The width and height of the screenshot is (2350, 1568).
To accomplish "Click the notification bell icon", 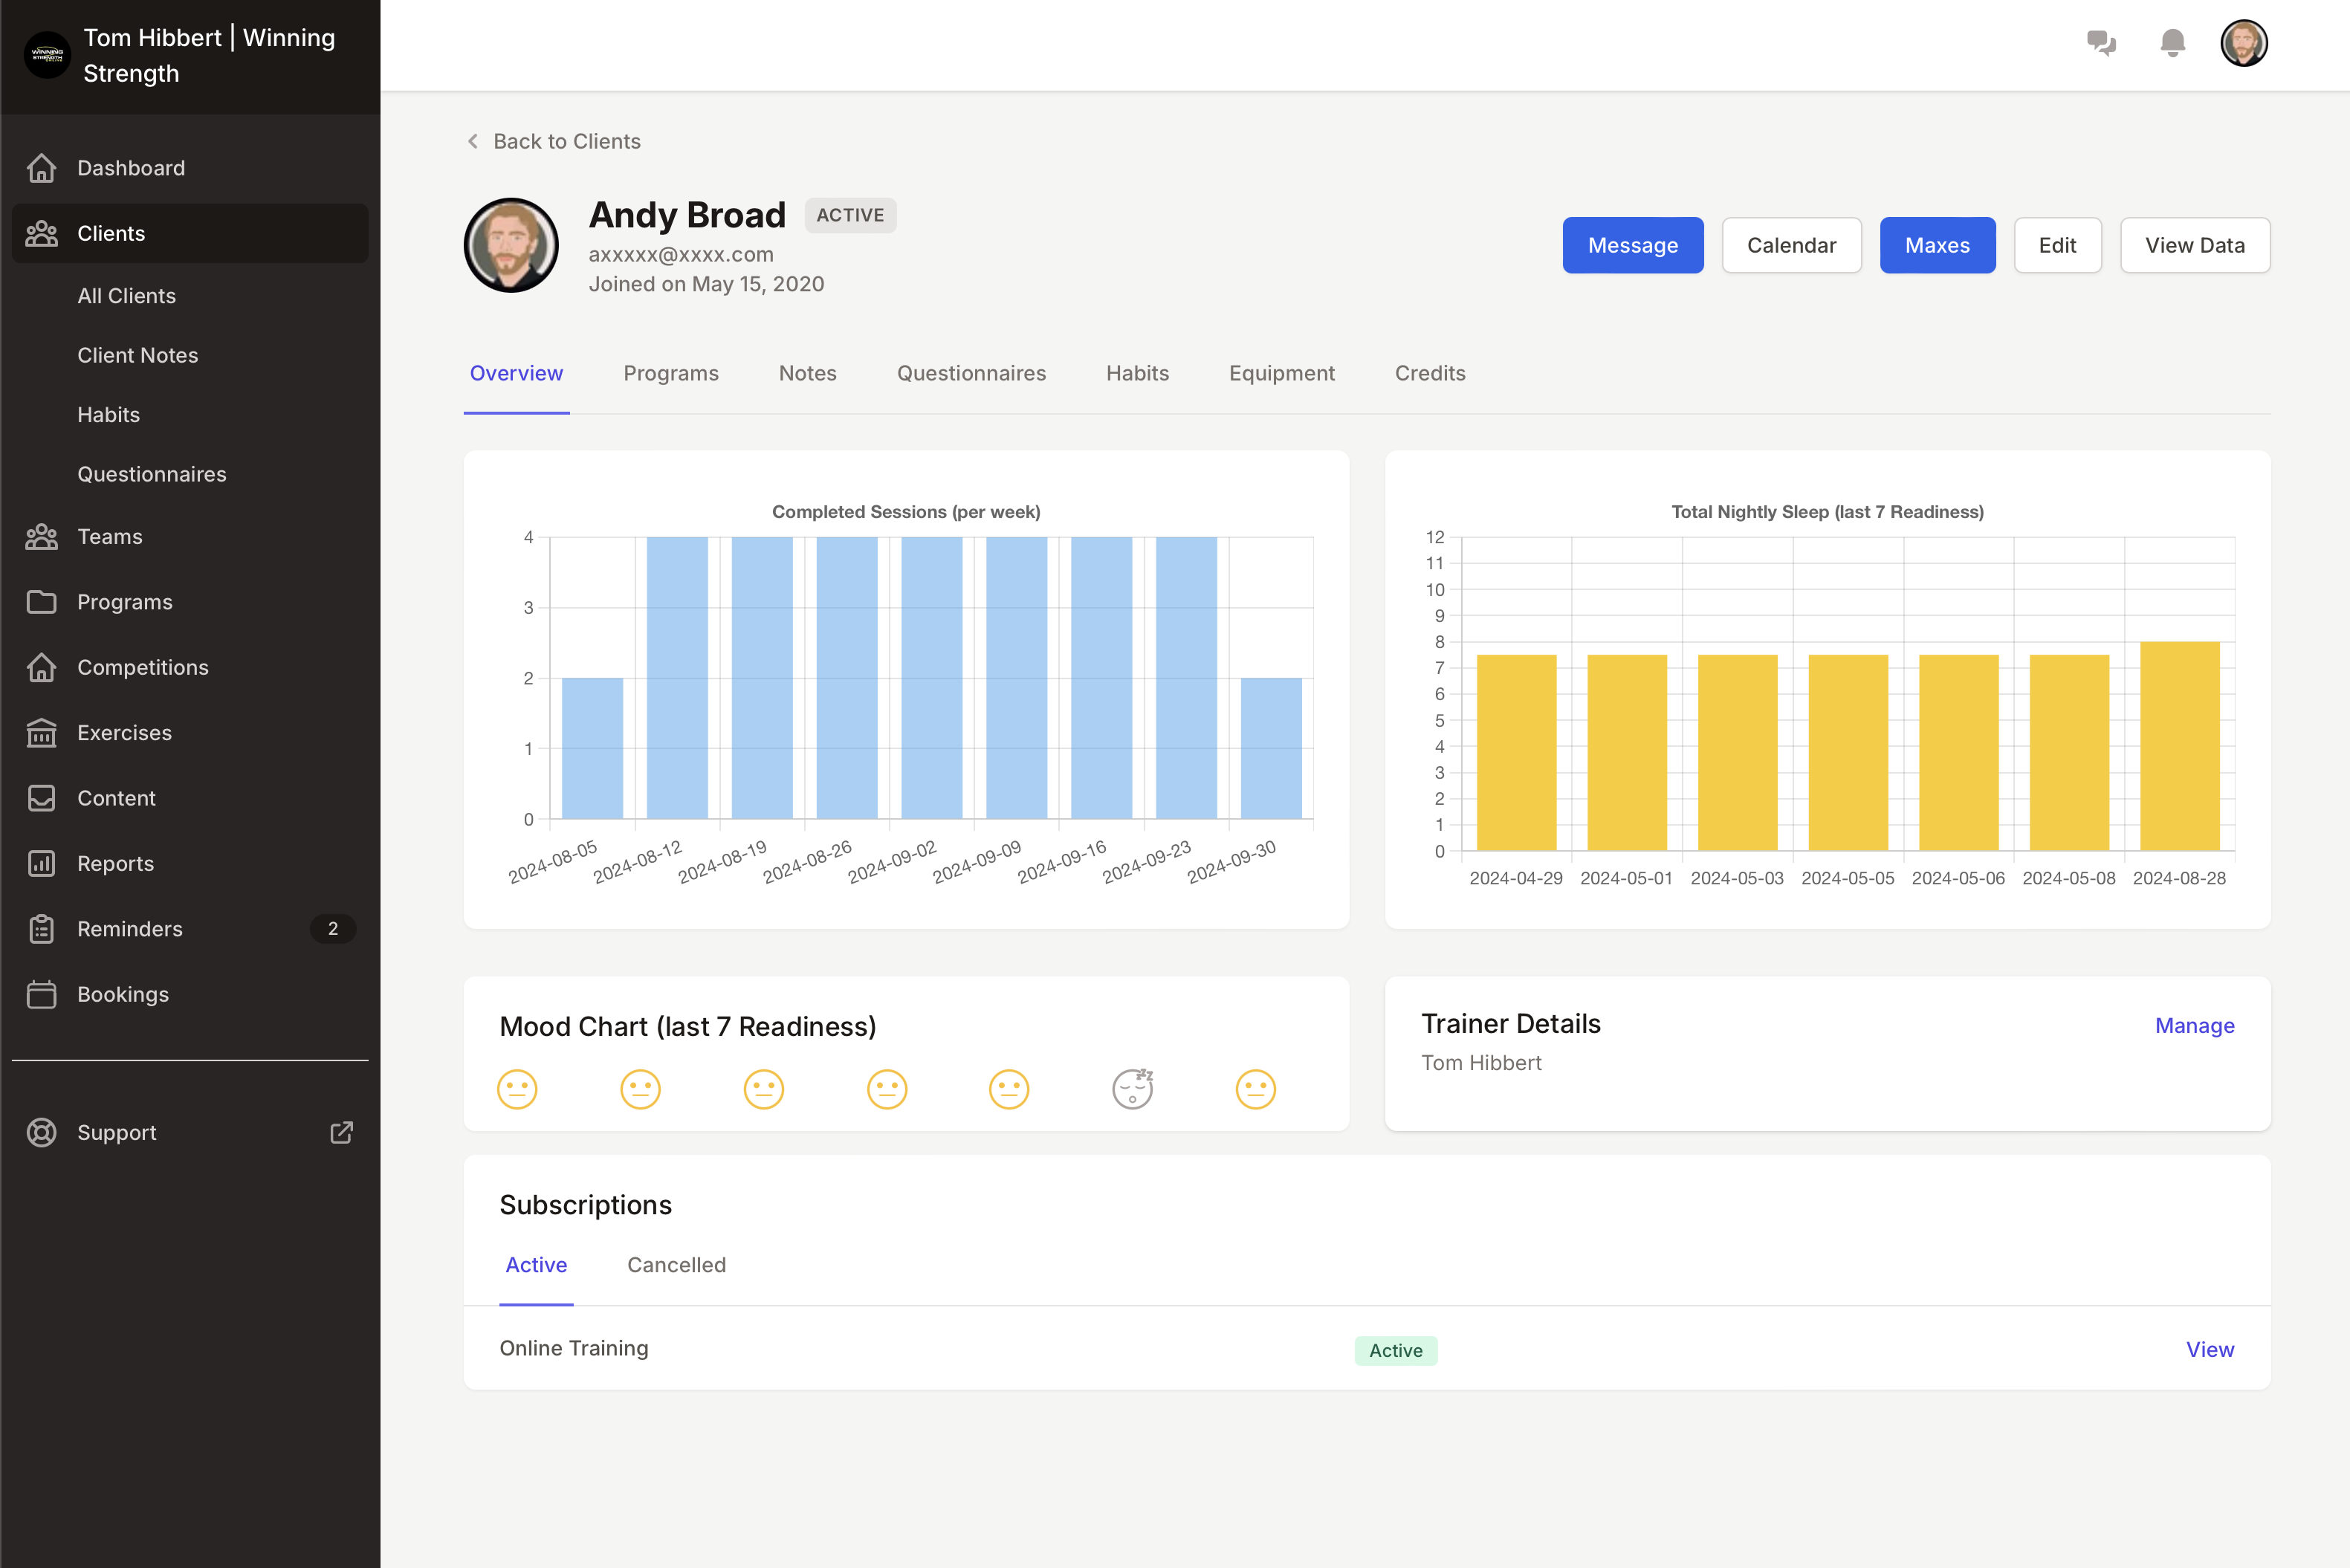I will [2173, 45].
